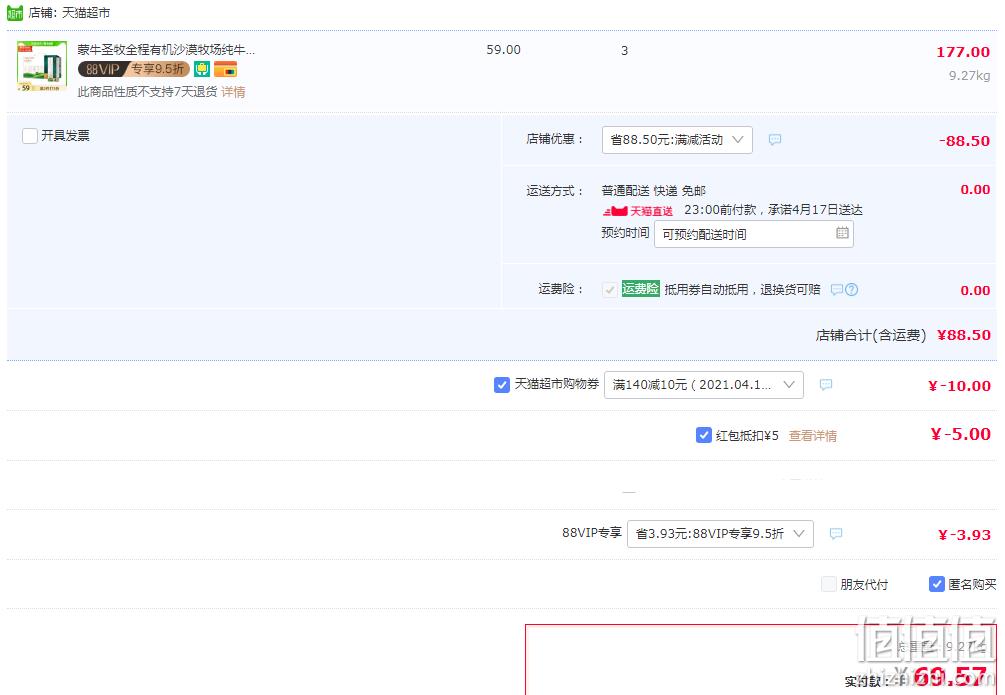1005x695 pixels.
Task: Click the question mark help icon for 运费险
Action: tap(851, 290)
